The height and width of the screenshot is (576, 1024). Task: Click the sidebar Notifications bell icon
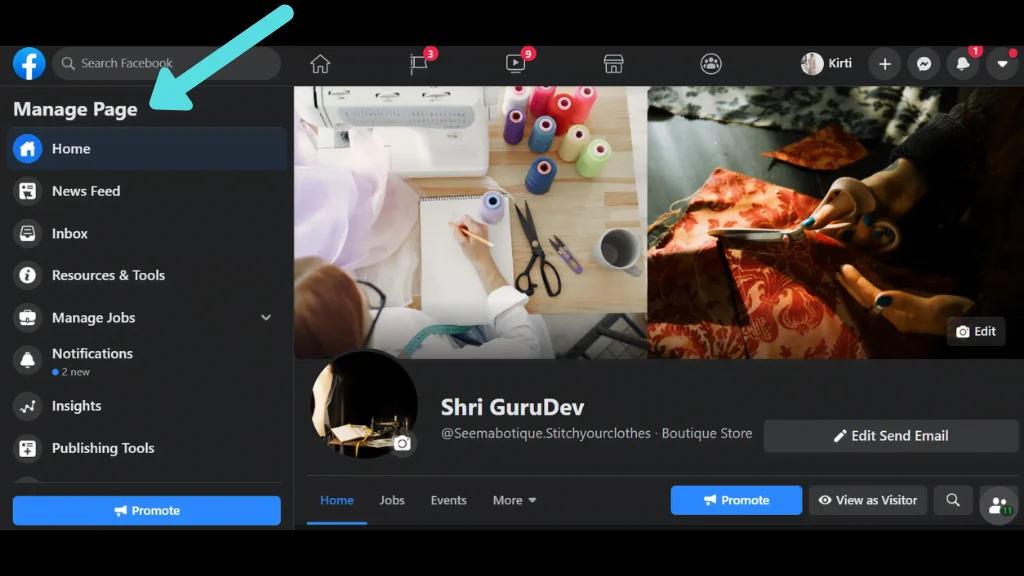click(x=27, y=360)
